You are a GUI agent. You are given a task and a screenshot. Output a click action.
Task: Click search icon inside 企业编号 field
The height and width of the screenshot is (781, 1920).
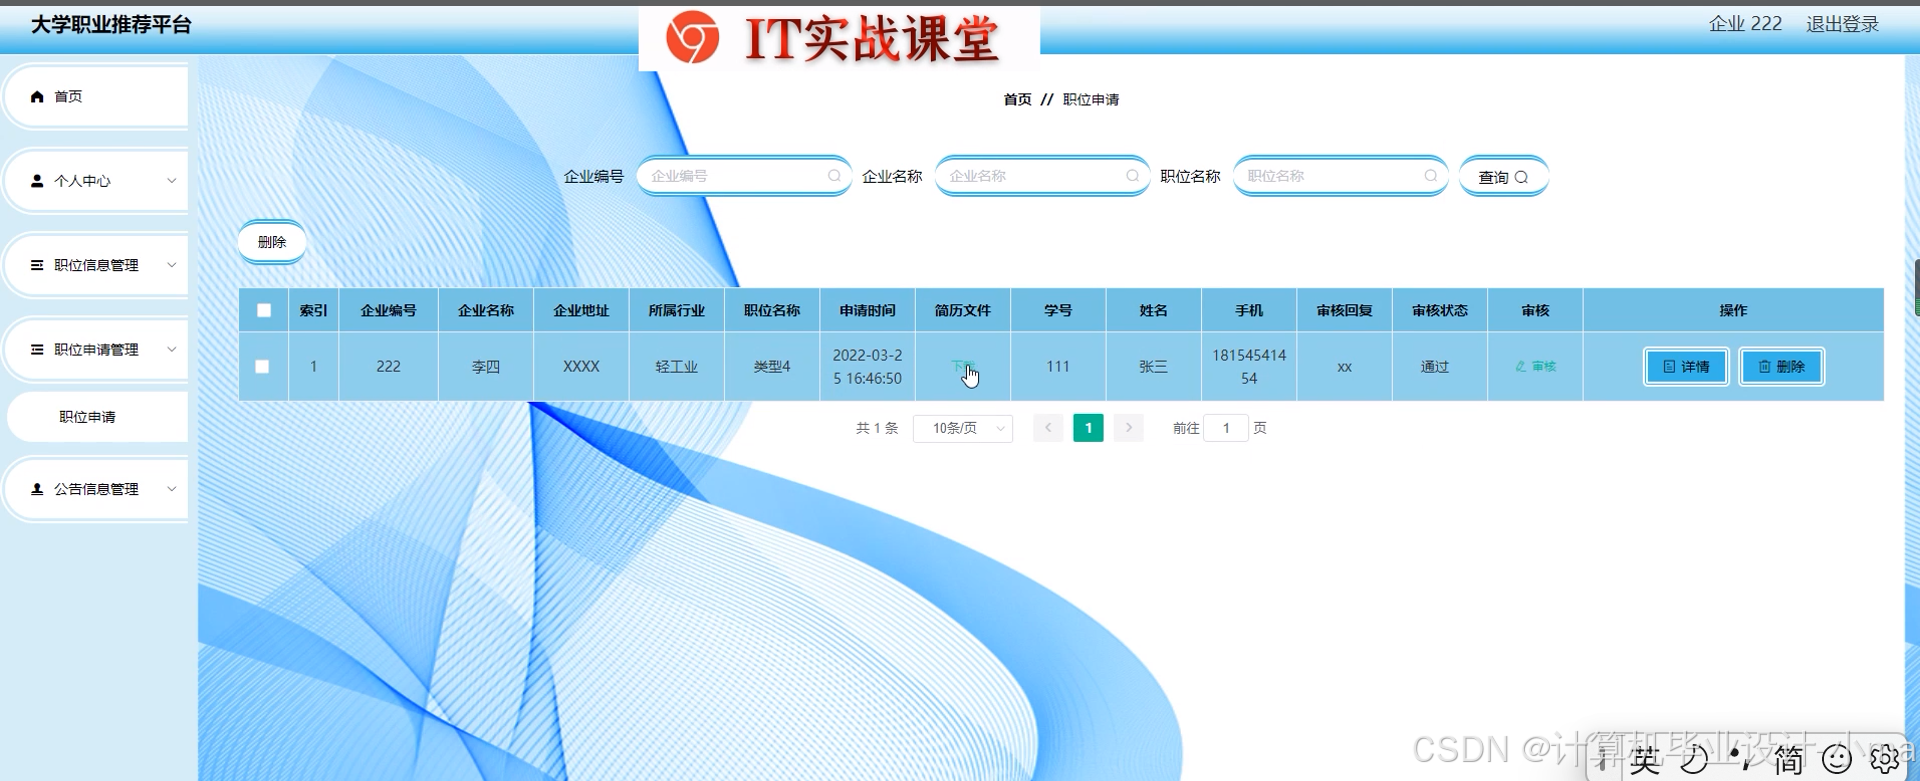coord(834,176)
